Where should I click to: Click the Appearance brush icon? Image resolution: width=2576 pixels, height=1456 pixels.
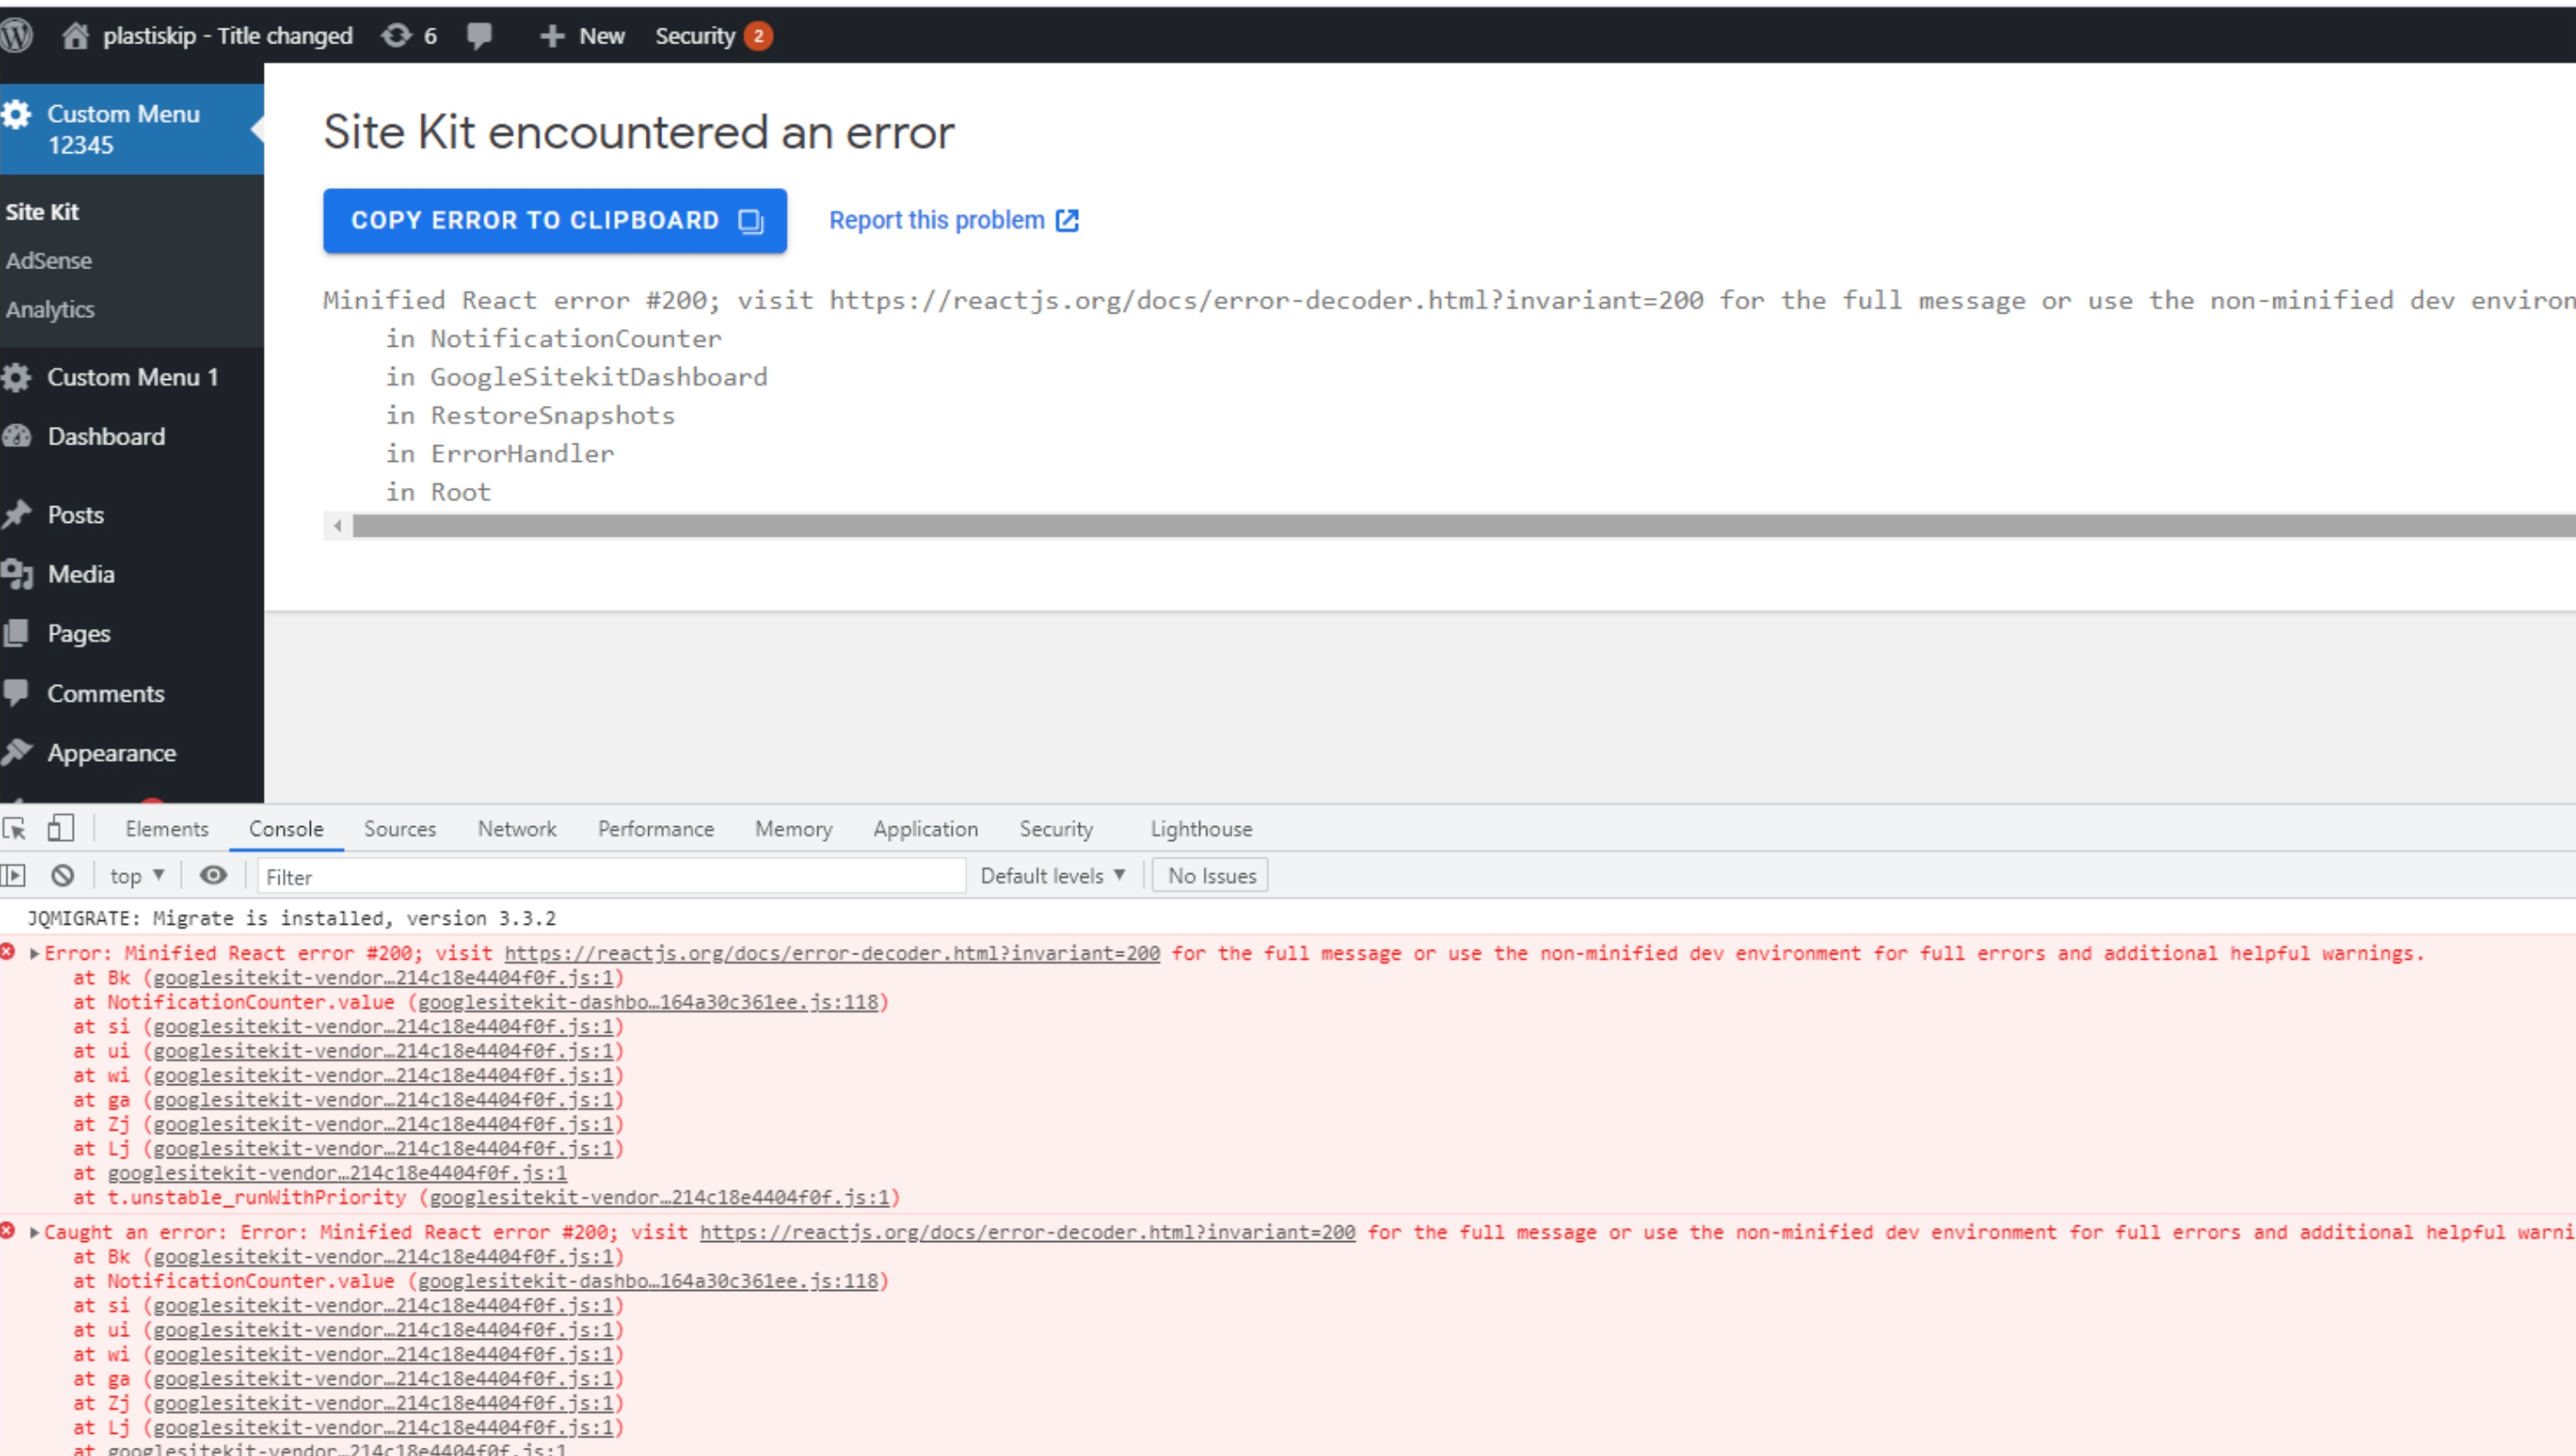tap(17, 752)
